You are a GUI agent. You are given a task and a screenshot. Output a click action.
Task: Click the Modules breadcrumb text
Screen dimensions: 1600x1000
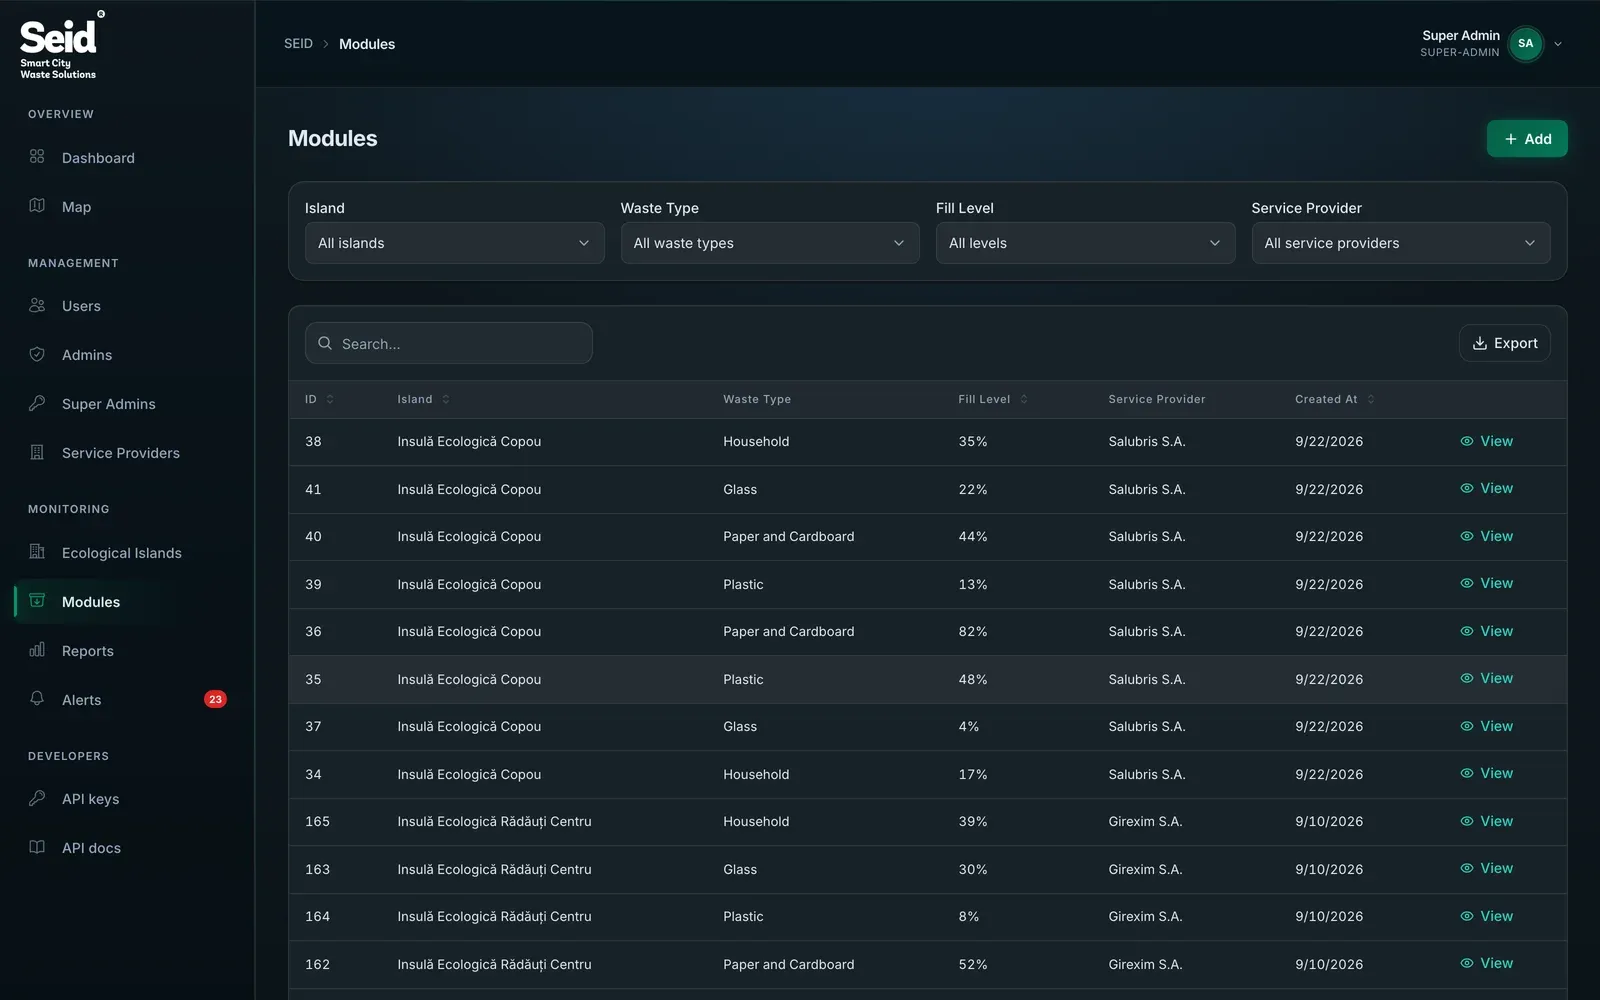(x=367, y=44)
